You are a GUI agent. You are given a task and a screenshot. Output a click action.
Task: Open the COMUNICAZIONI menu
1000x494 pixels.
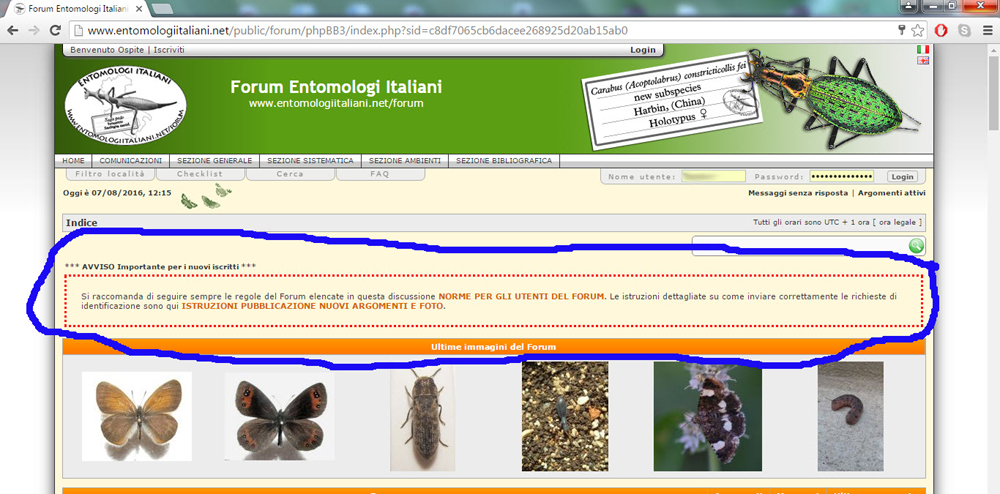[x=130, y=160]
